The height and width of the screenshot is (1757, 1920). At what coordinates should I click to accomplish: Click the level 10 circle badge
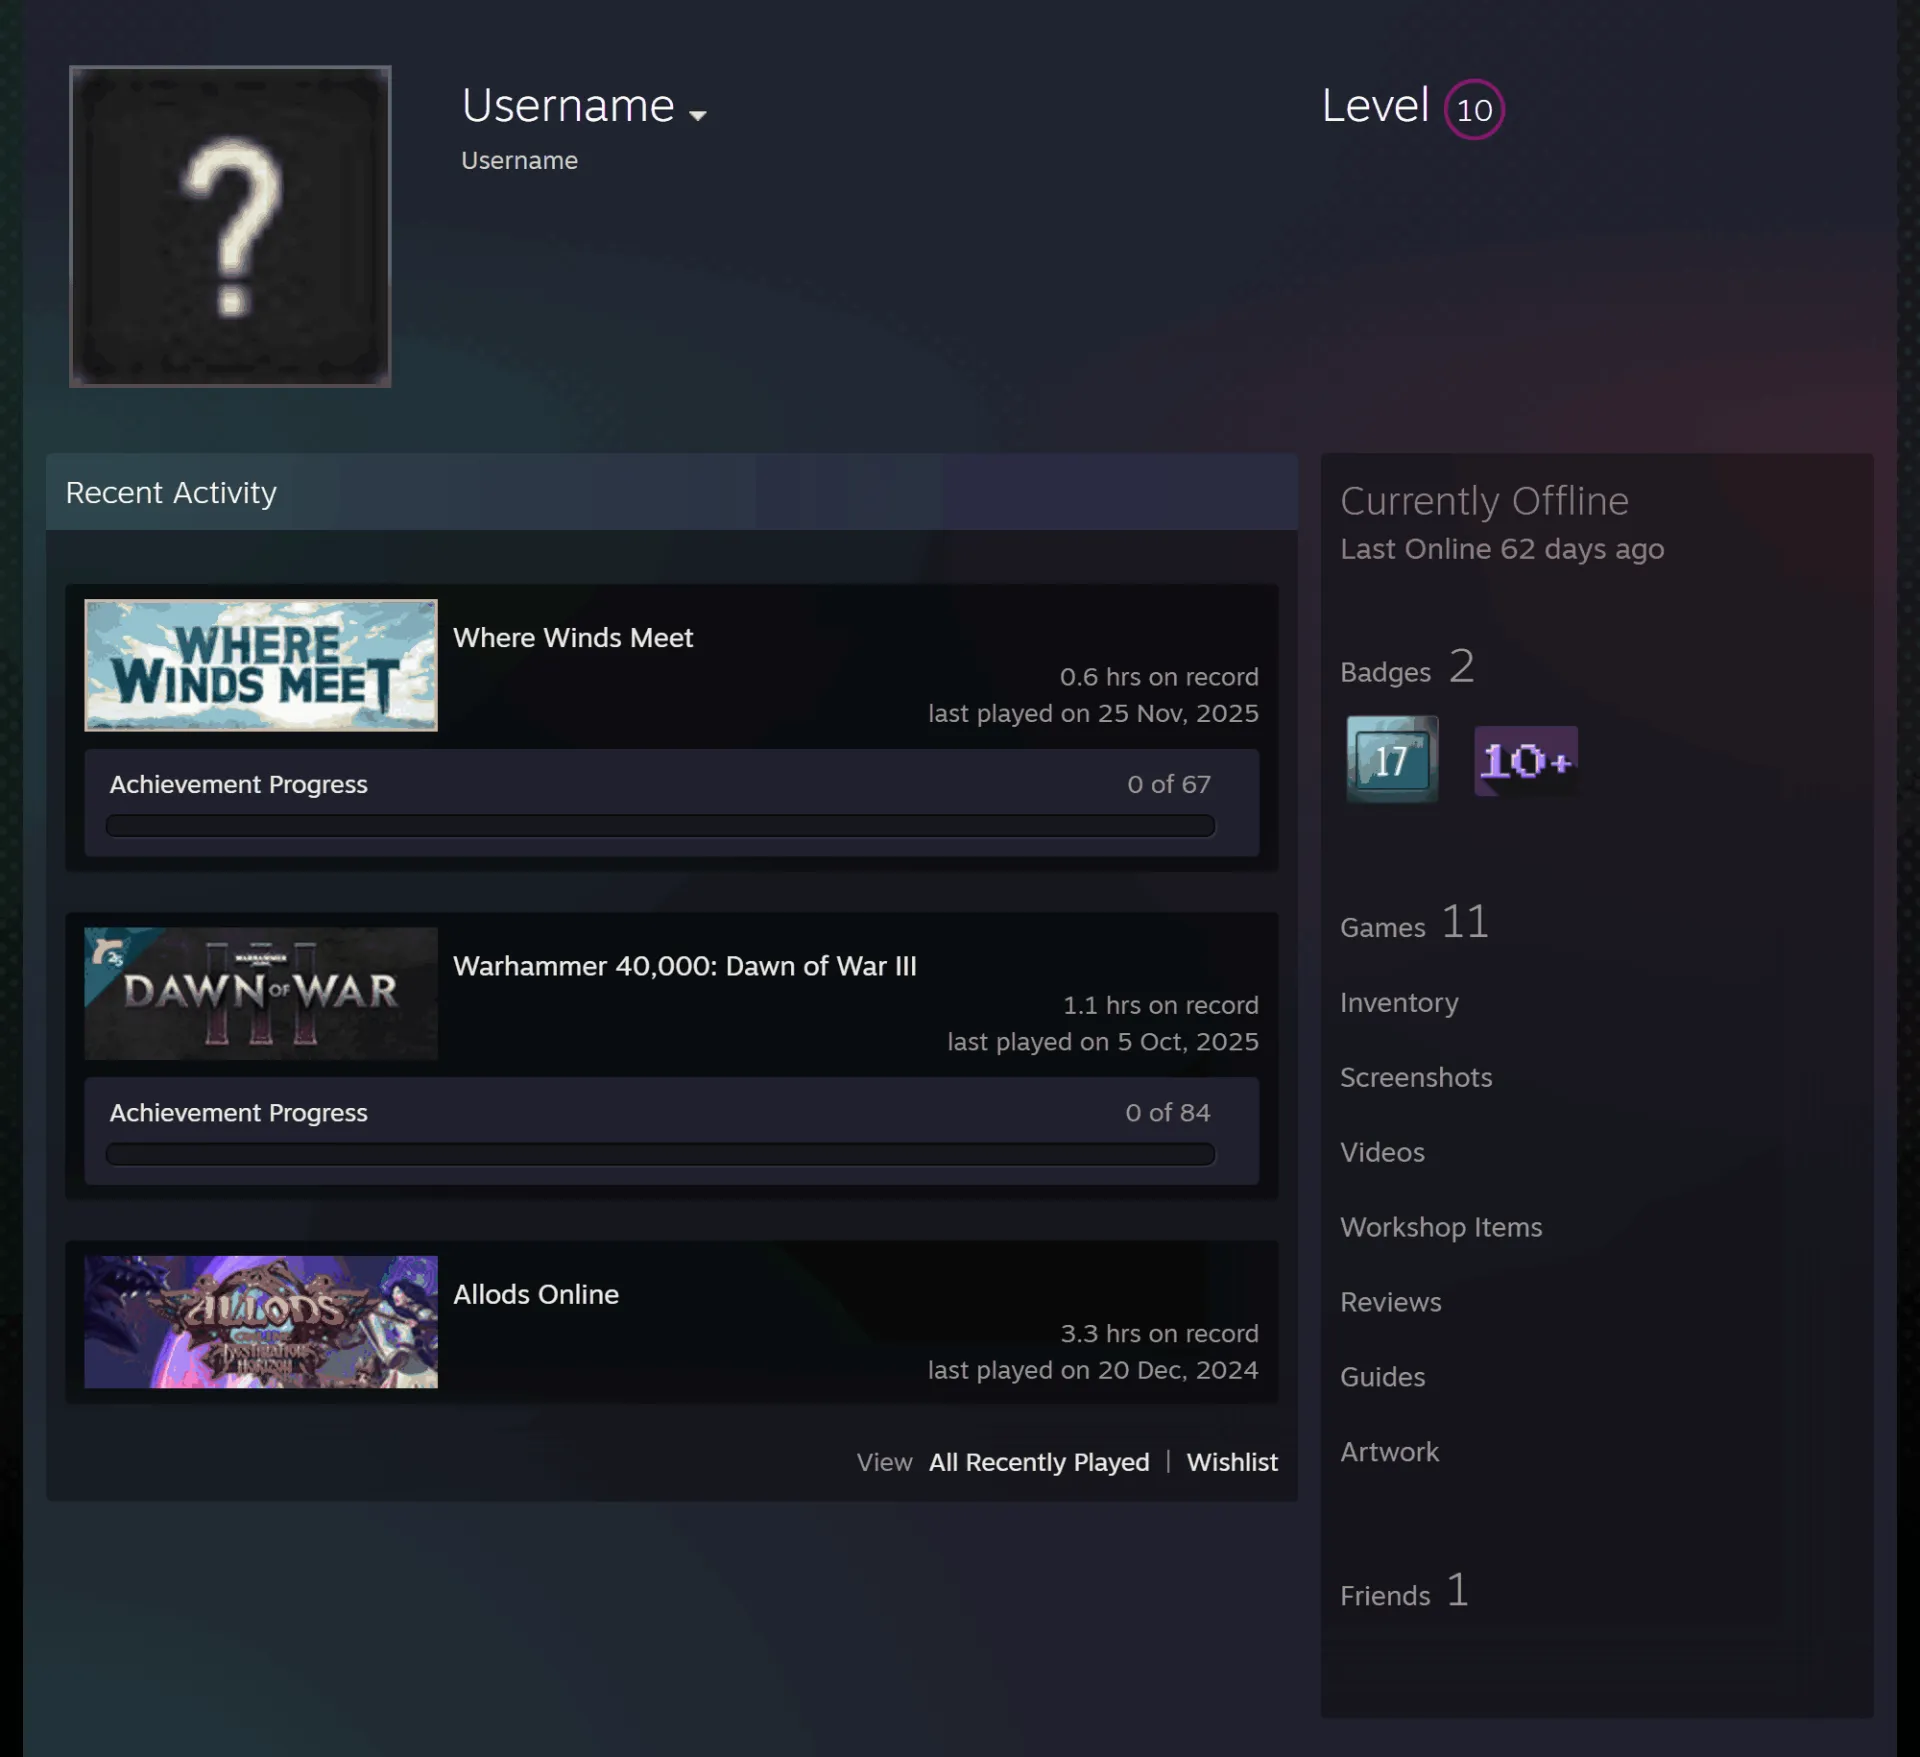(1474, 109)
